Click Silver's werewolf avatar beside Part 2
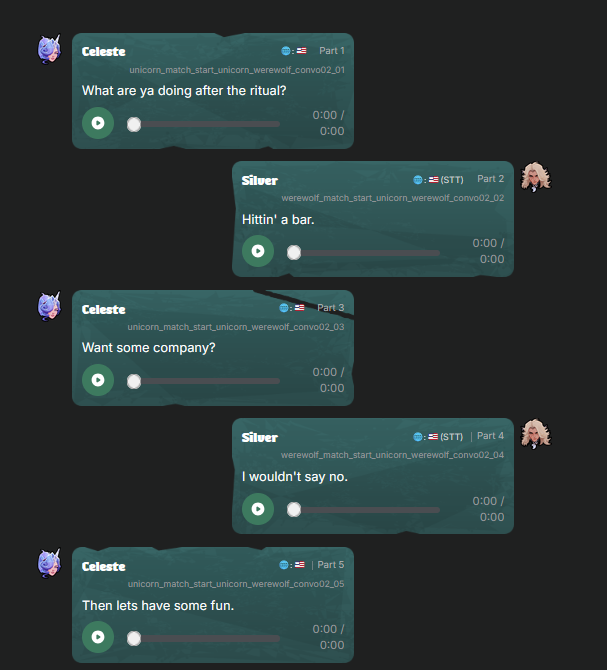This screenshot has width=607, height=670. tap(536, 176)
